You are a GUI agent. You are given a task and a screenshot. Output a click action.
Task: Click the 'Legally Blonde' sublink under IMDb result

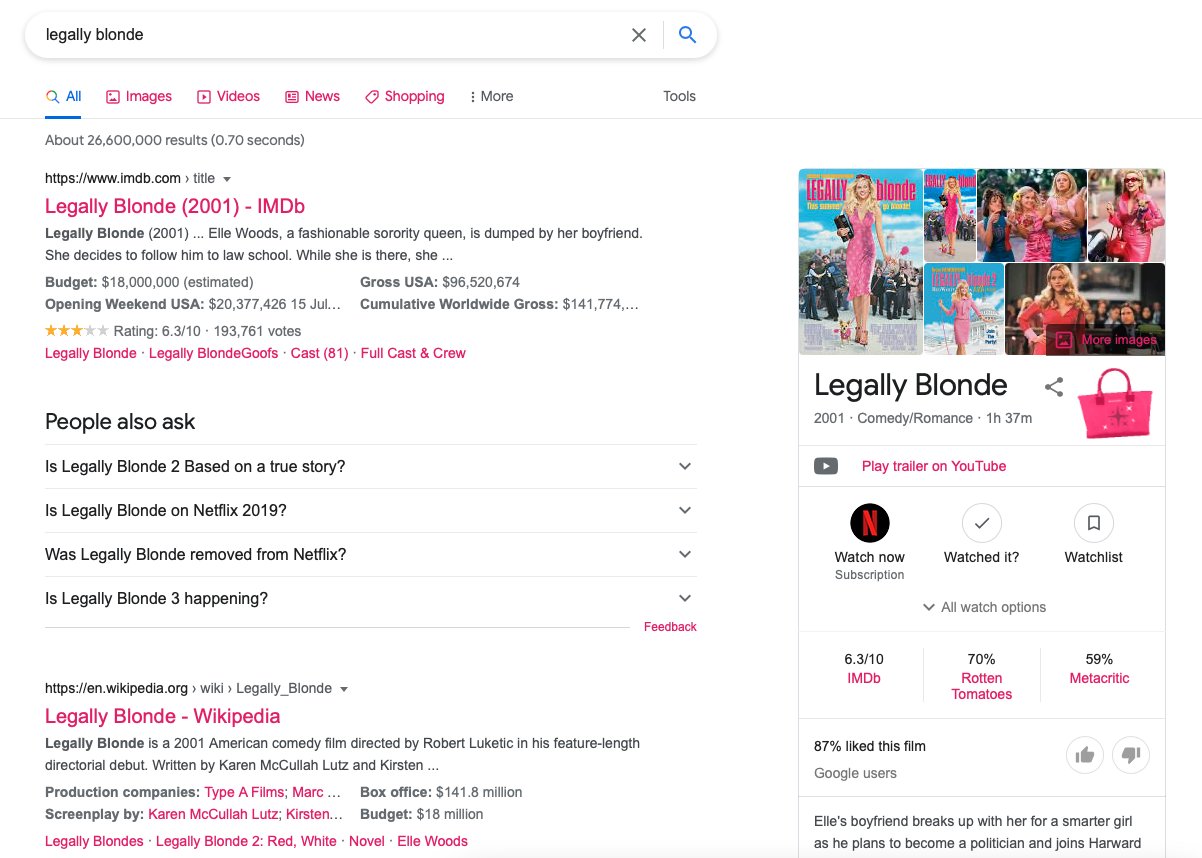coord(91,353)
